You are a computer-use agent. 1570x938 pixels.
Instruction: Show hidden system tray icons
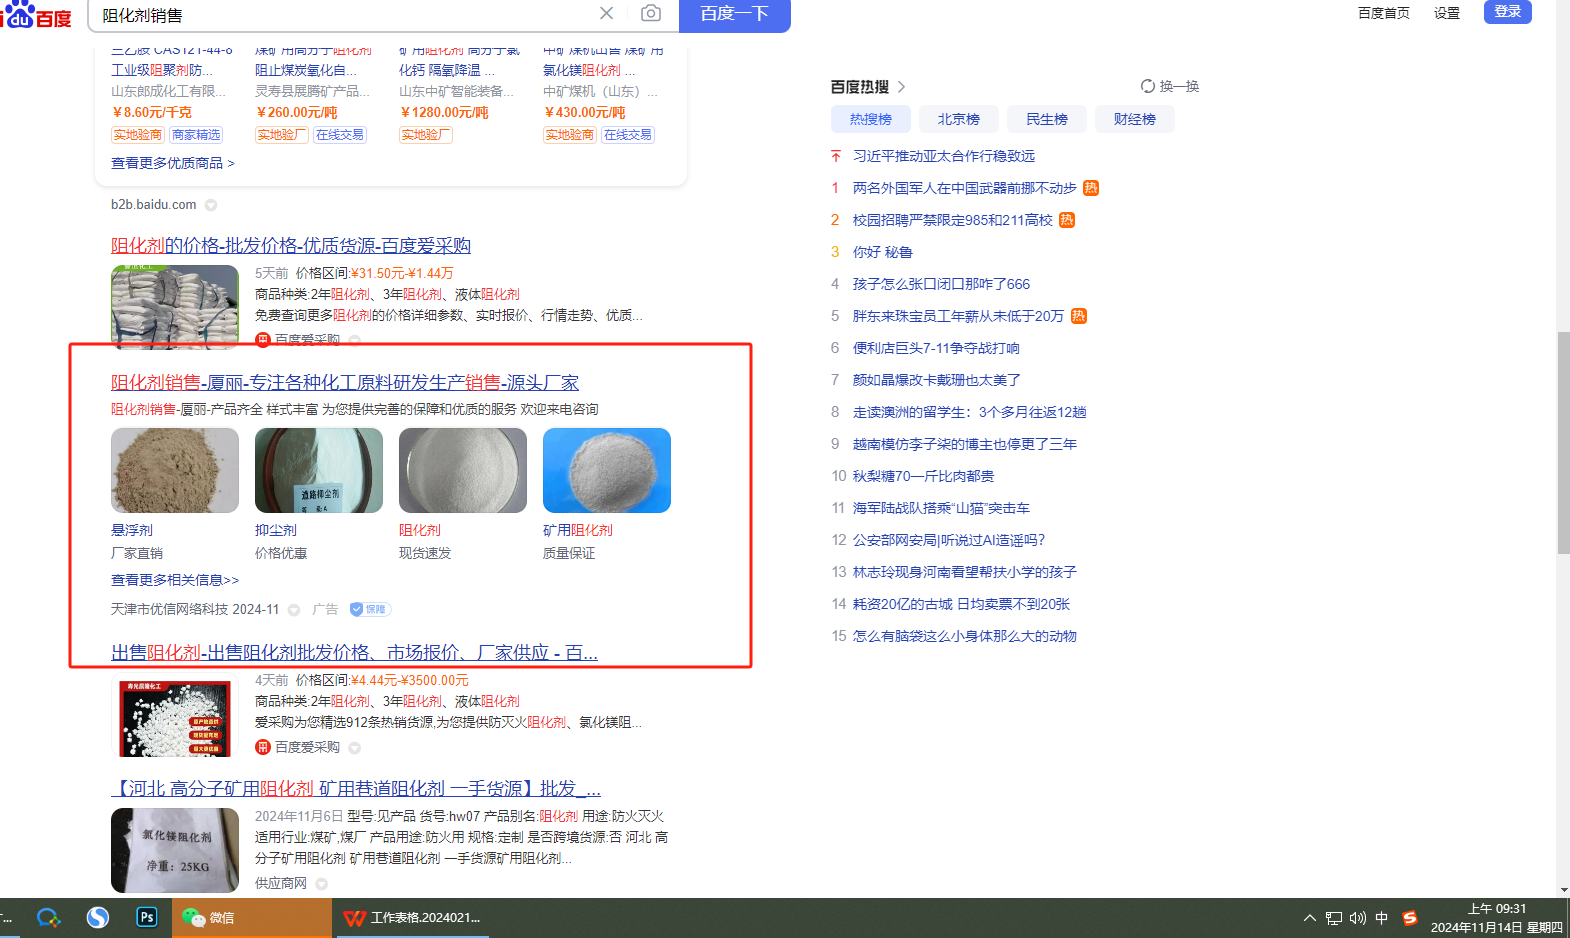pyautogui.click(x=1309, y=918)
